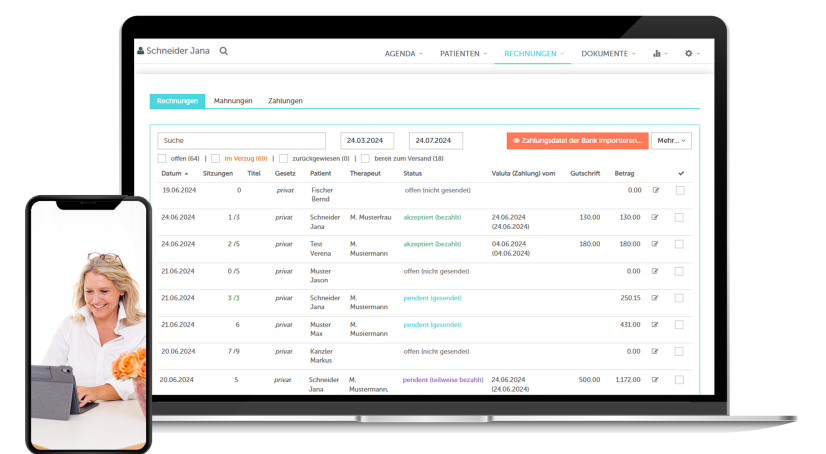This screenshot has height=454, width=826.
Task: Switch to the Mahnungen tab
Action: (x=233, y=101)
